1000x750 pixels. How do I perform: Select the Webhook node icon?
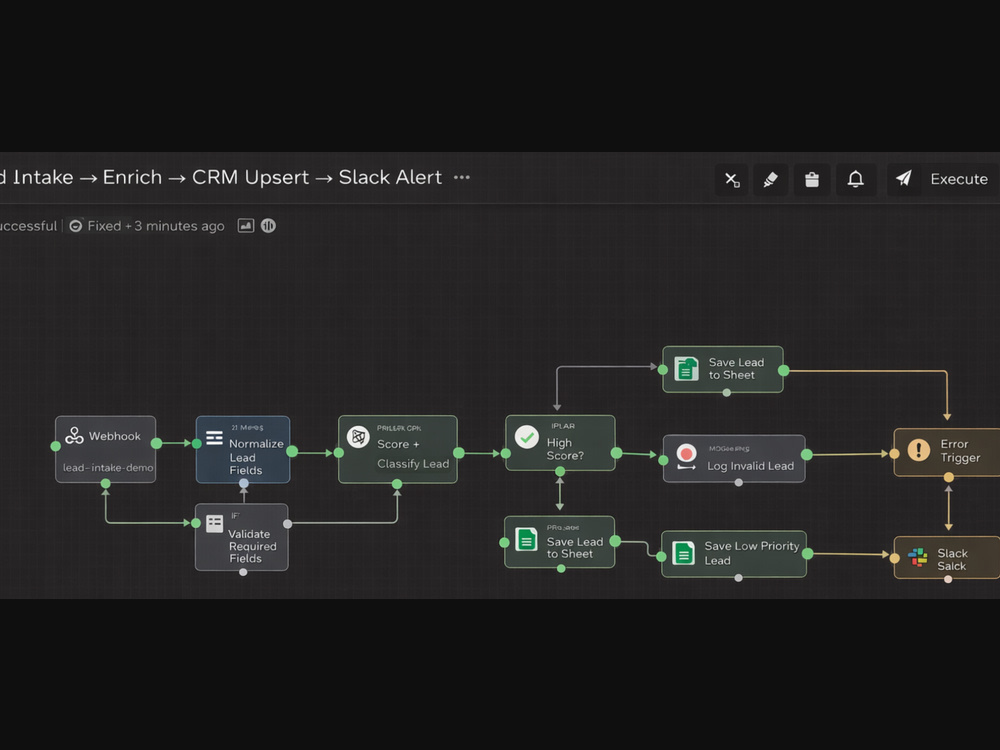tap(75, 436)
